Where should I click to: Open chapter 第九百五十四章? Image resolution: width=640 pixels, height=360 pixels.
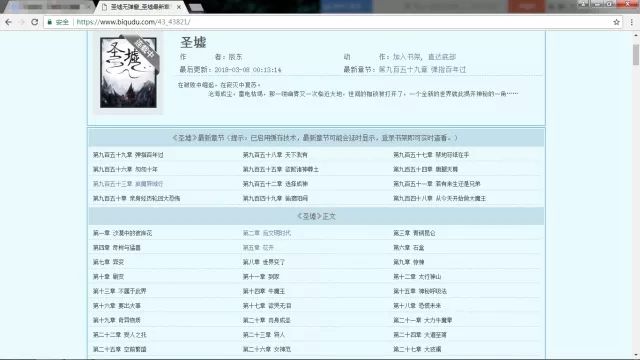[425, 169]
